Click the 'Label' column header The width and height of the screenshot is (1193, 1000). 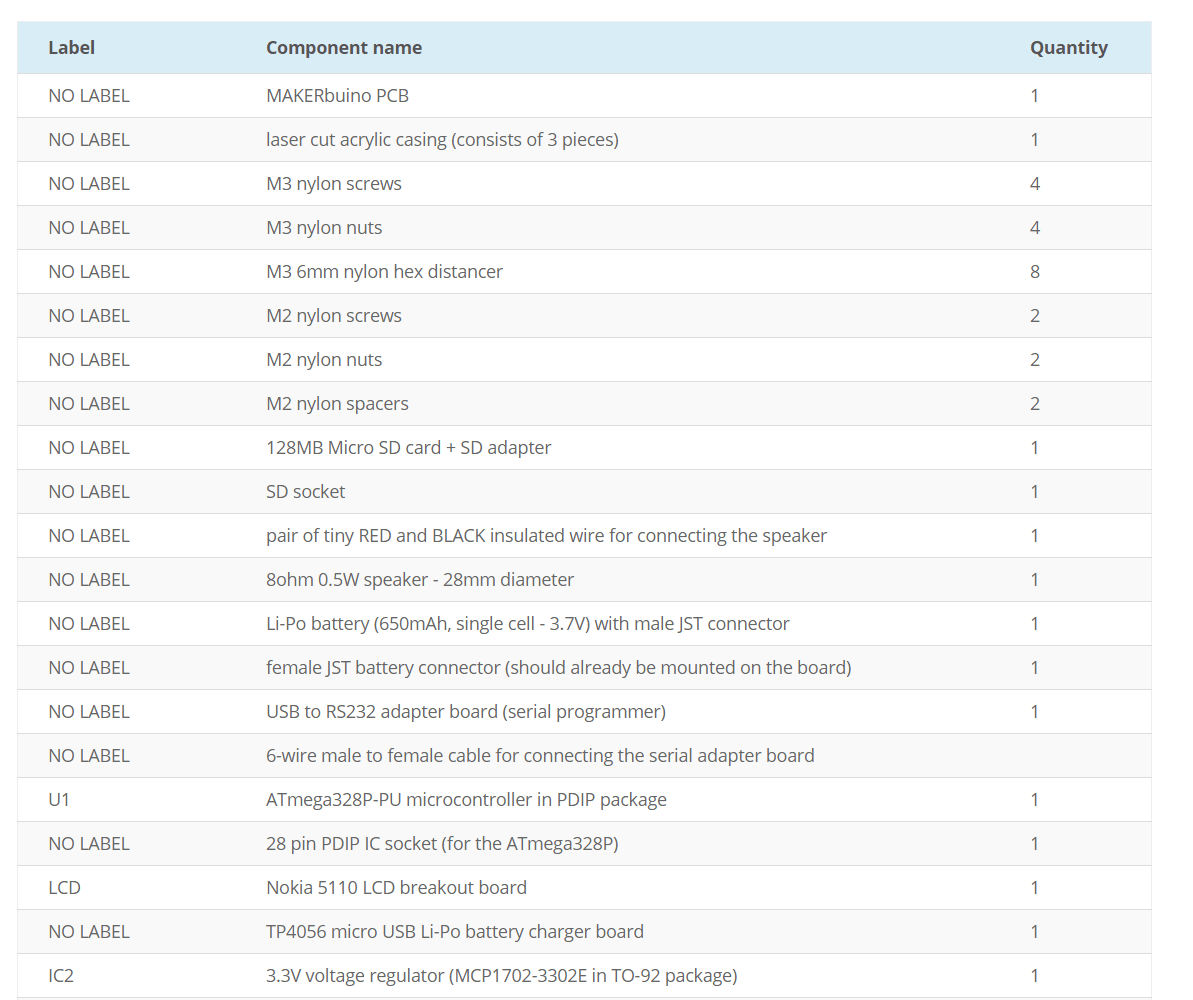point(72,47)
